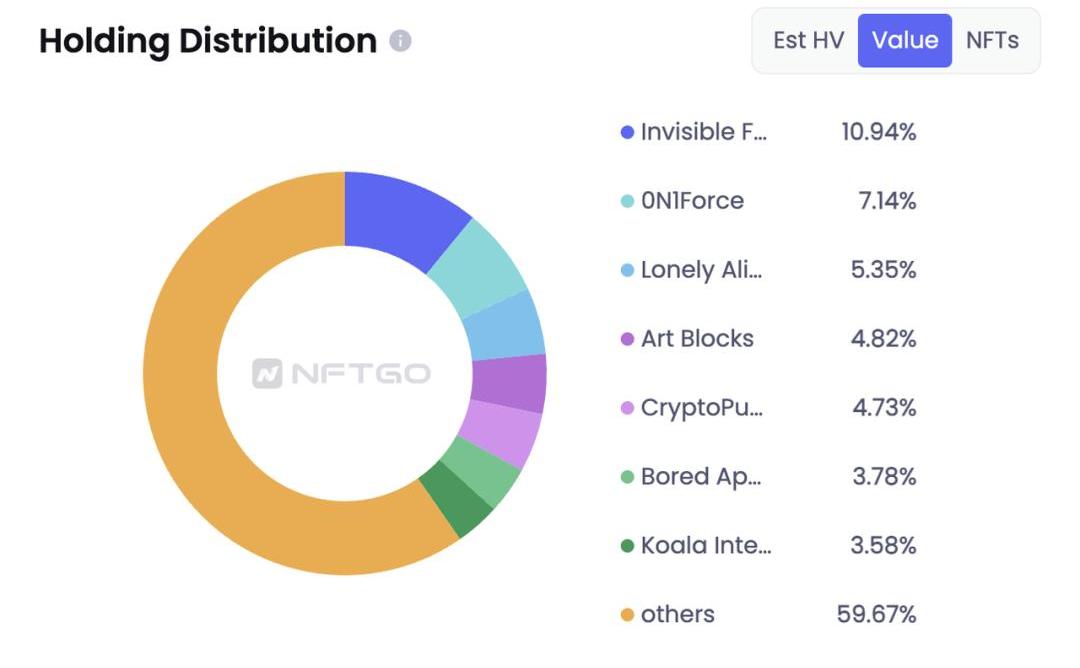Click the 0N1Force teal legend dot
1080x668 pixels.
[627, 201]
